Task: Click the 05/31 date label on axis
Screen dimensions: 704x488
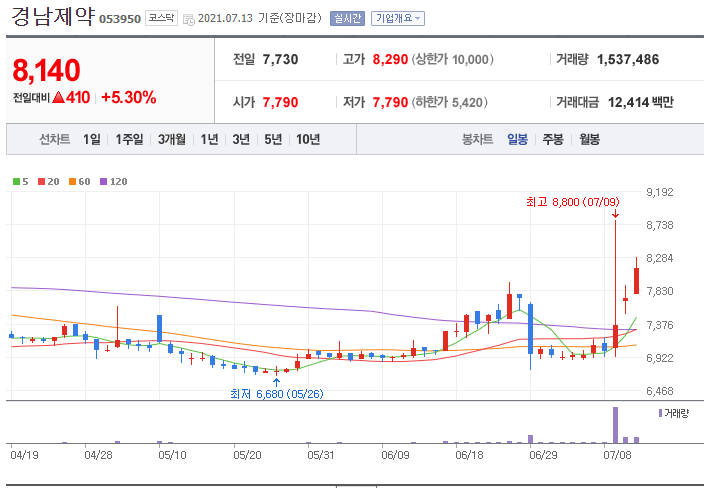Action: point(321,455)
